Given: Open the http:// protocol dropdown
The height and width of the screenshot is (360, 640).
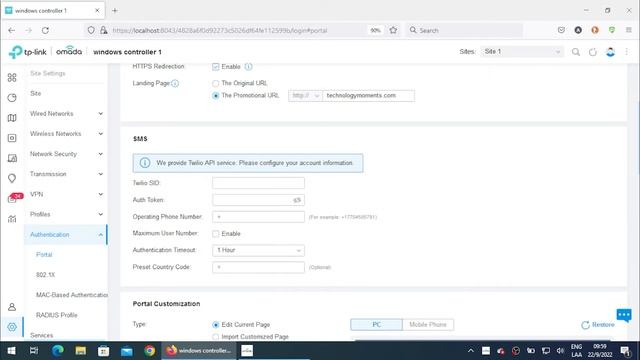Looking at the screenshot, I should pos(305,96).
